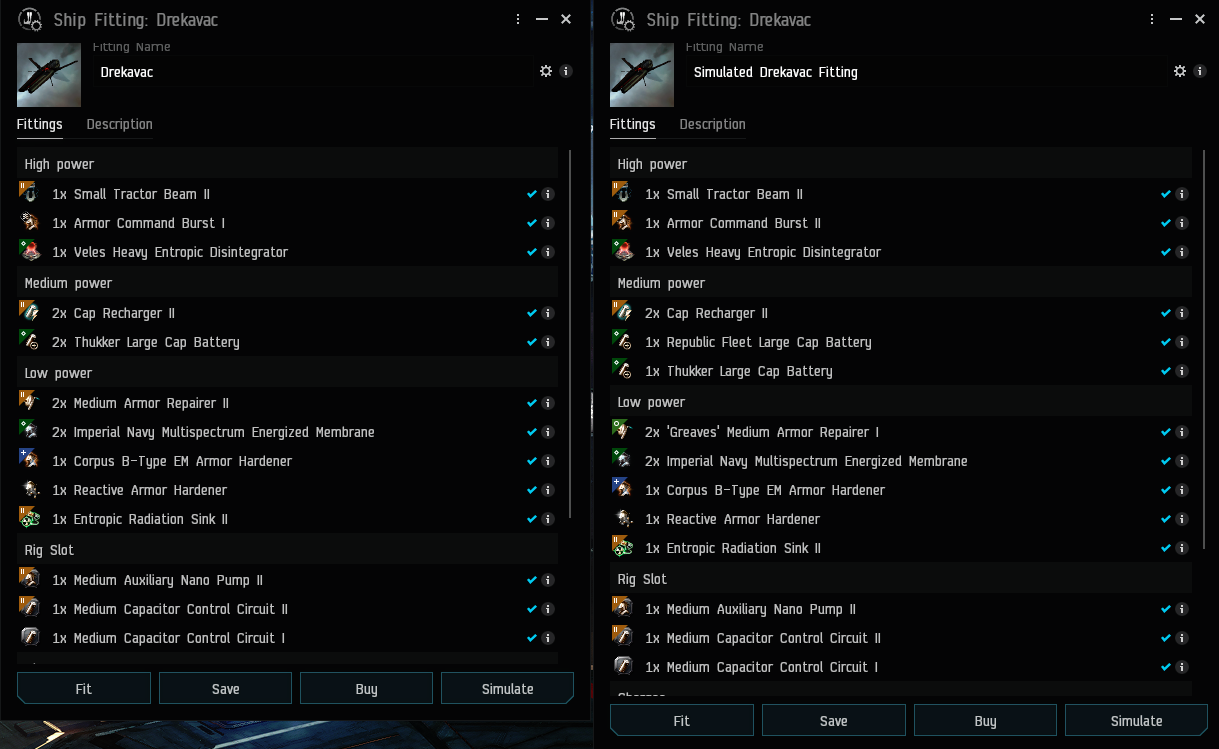Viewport: 1219px width, 749px height.
Task: Click checkmark beside Medium Auxiliary Nano Pump II in left window
Action: point(532,580)
